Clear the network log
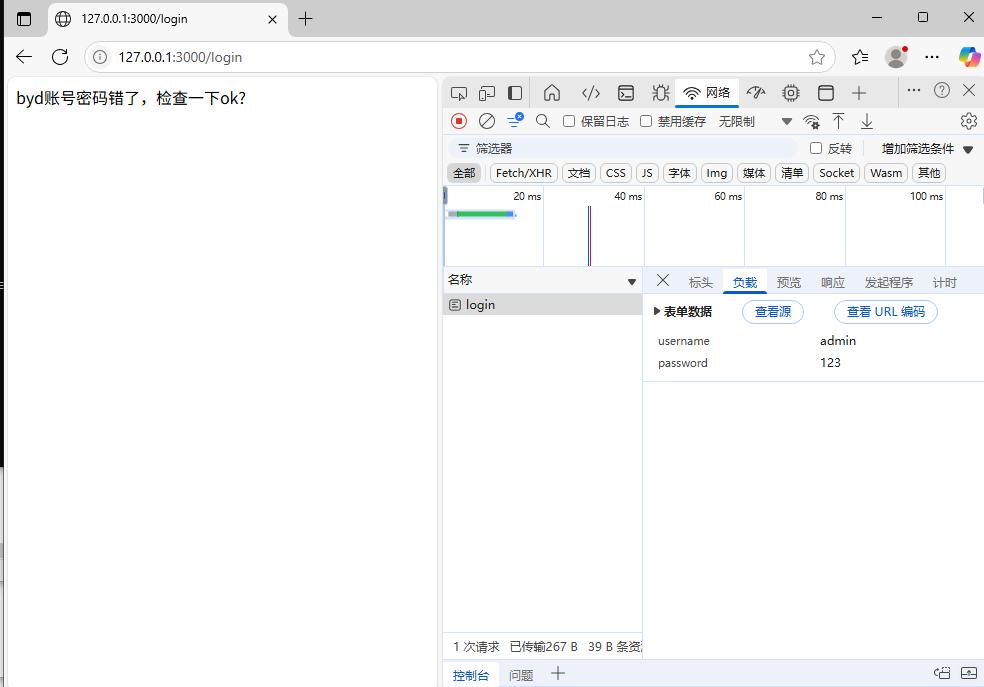The width and height of the screenshot is (984, 687). [x=486, y=121]
